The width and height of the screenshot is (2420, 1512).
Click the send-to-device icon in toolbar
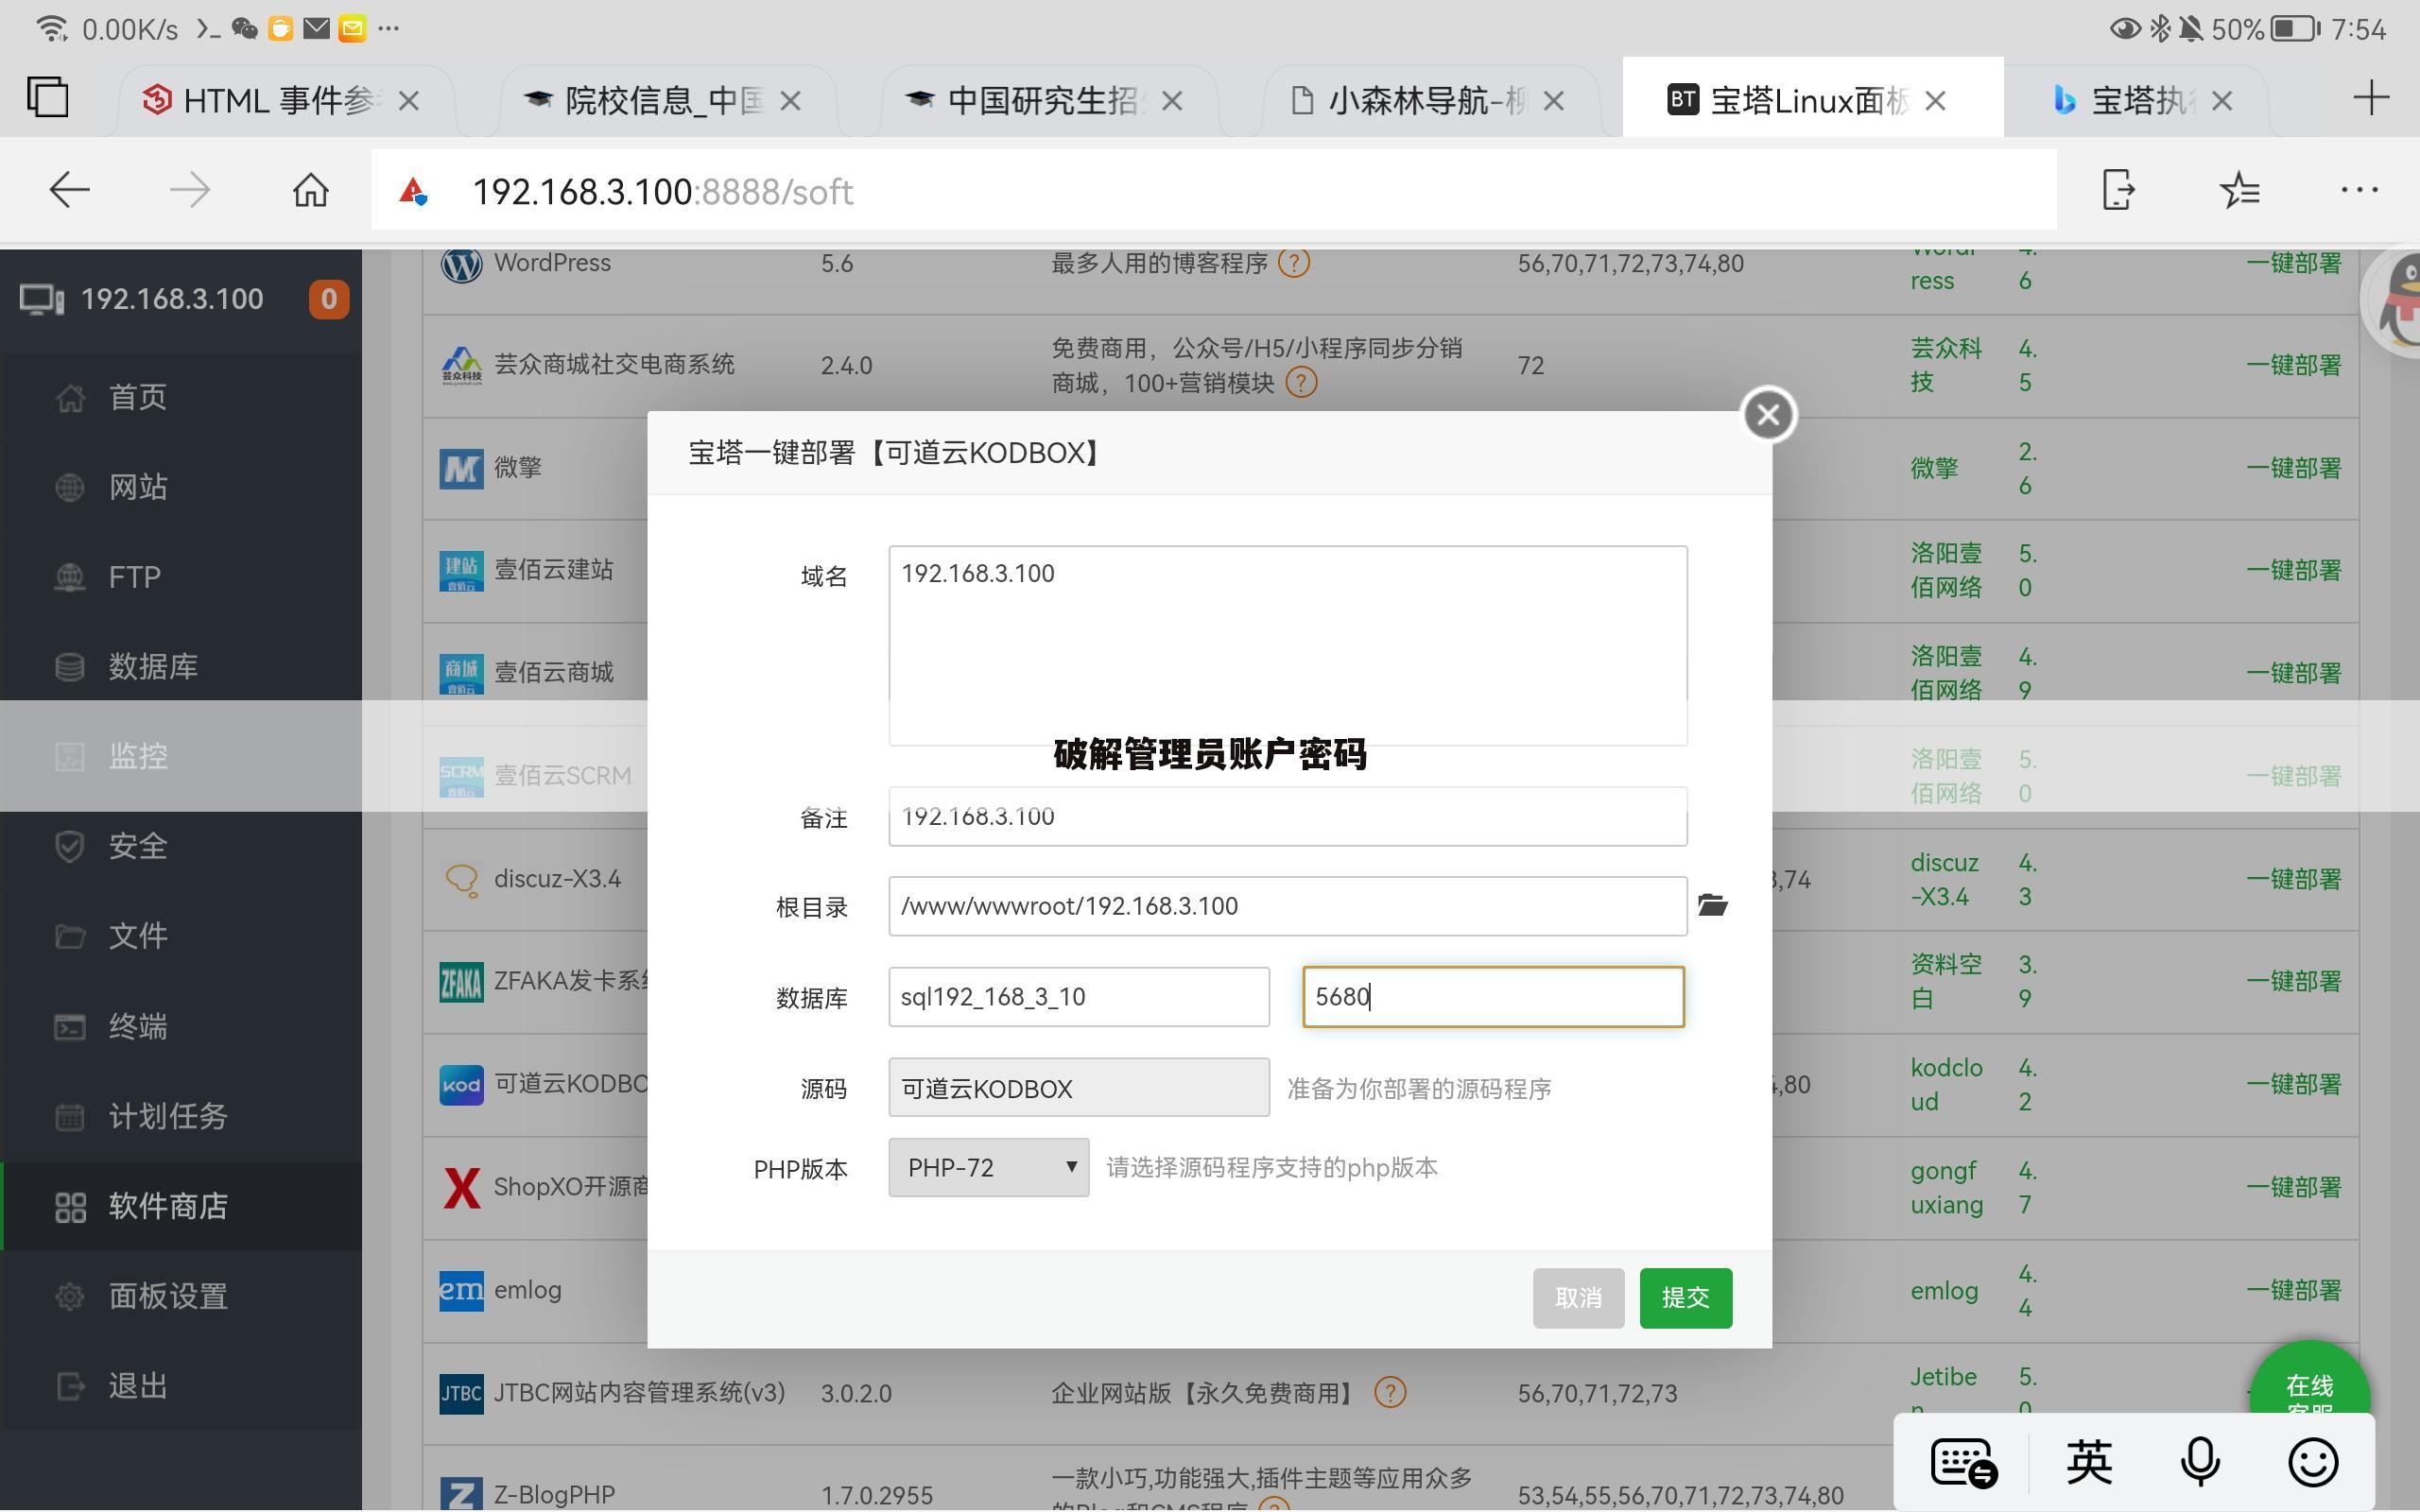2118,190
